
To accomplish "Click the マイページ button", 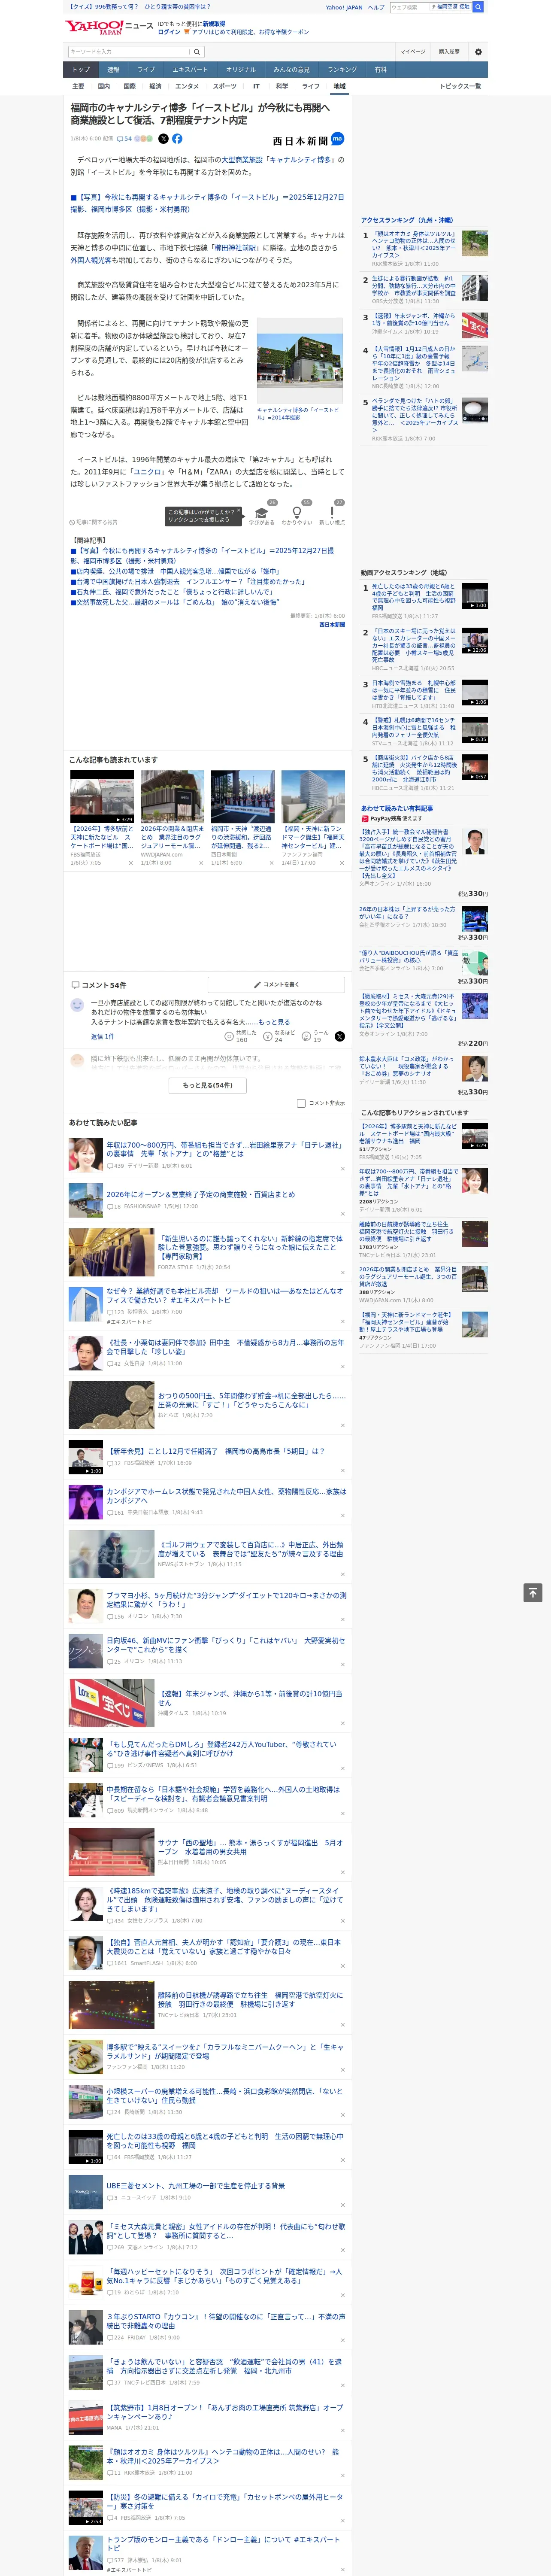I will click(412, 52).
